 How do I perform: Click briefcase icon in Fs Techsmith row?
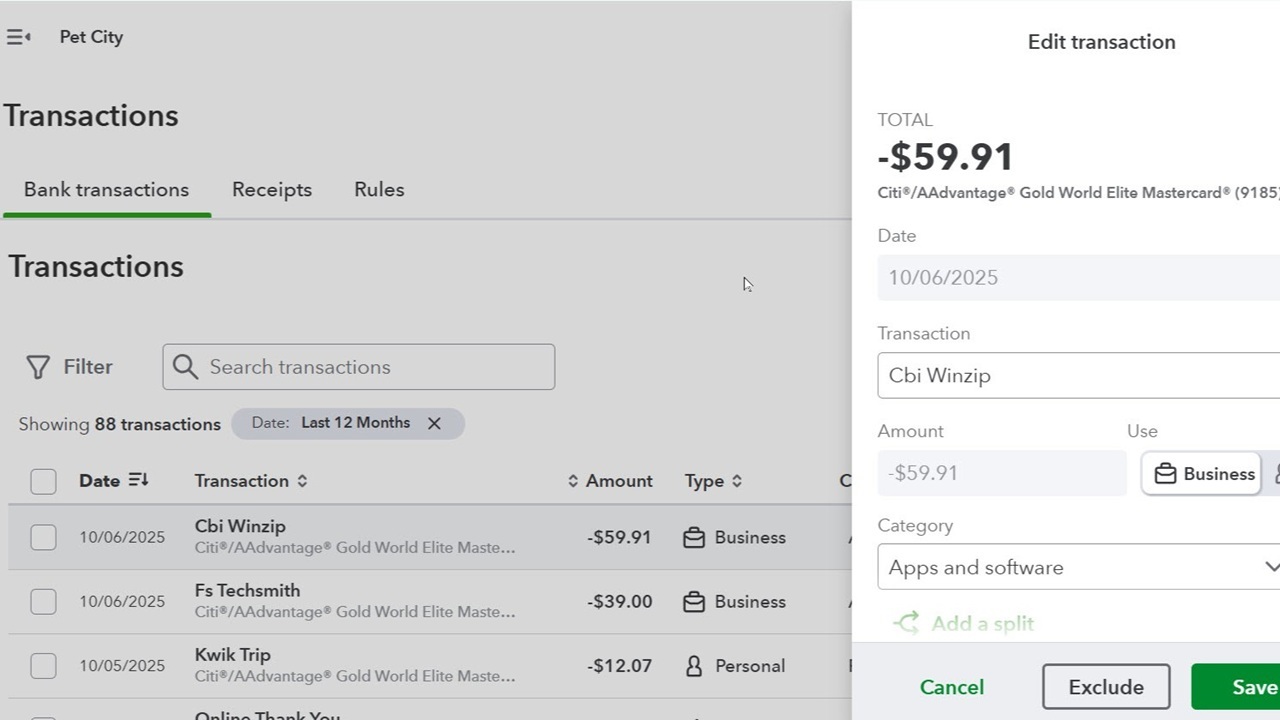click(x=694, y=602)
